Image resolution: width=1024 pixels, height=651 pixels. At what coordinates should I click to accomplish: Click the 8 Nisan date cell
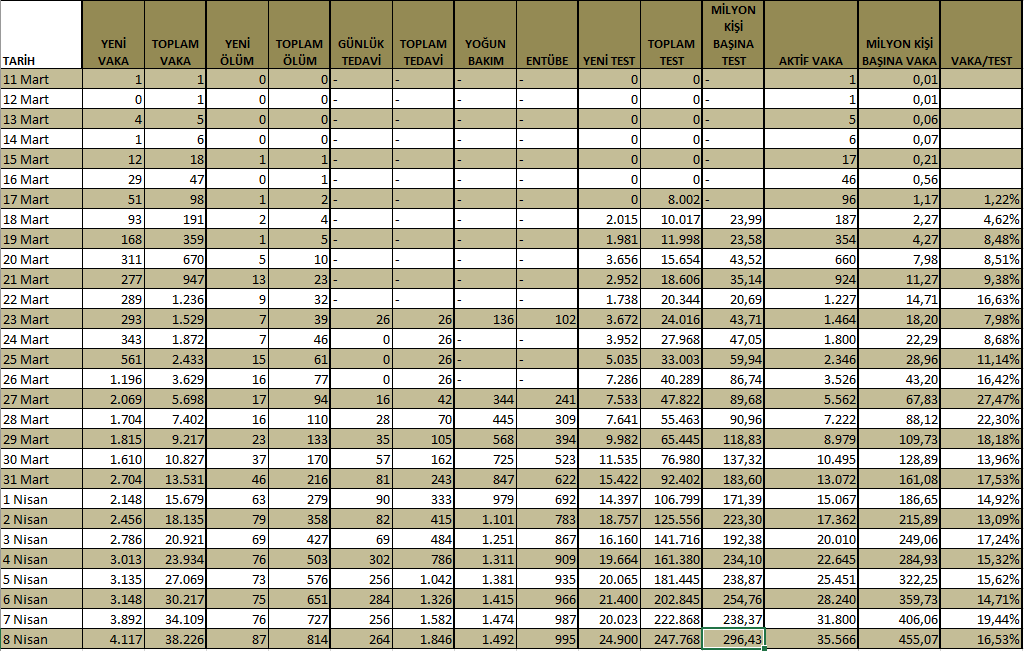point(41,639)
